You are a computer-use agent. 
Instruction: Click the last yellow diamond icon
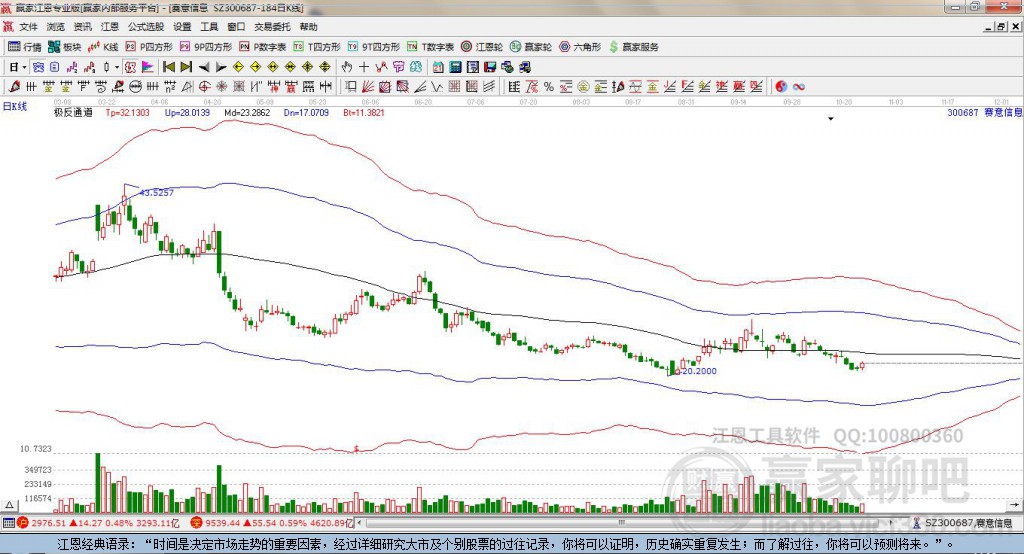click(x=325, y=67)
